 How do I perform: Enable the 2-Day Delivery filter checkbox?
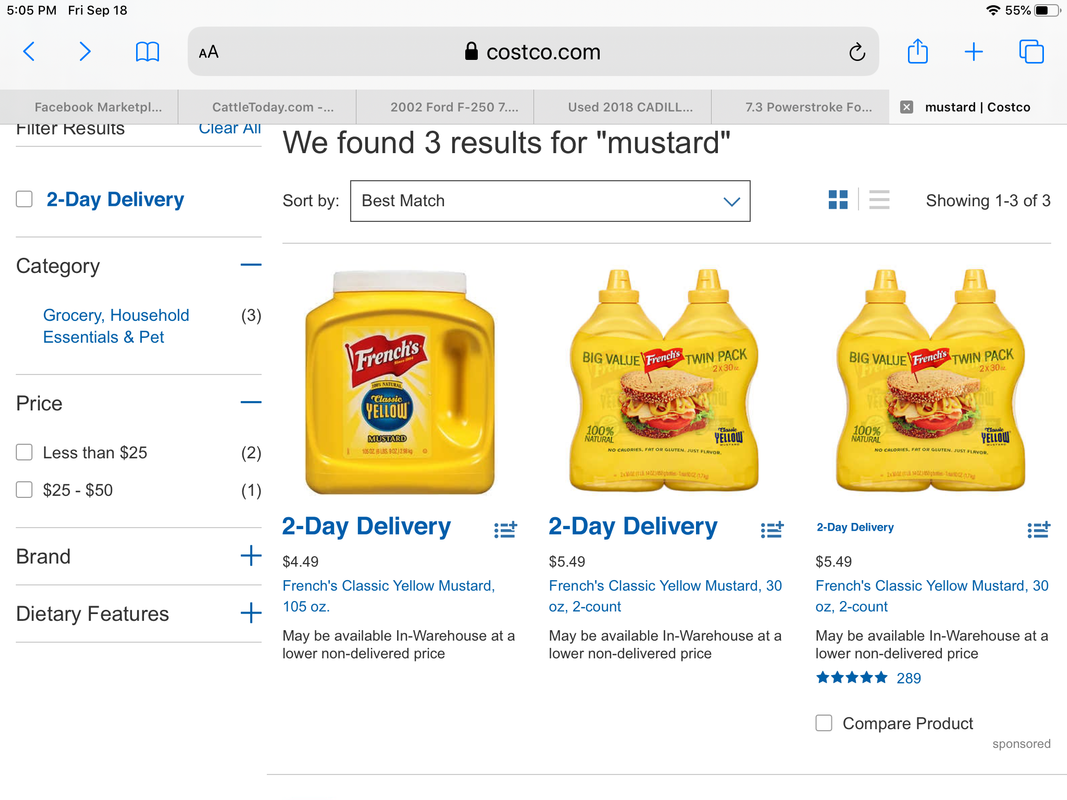tap(24, 199)
